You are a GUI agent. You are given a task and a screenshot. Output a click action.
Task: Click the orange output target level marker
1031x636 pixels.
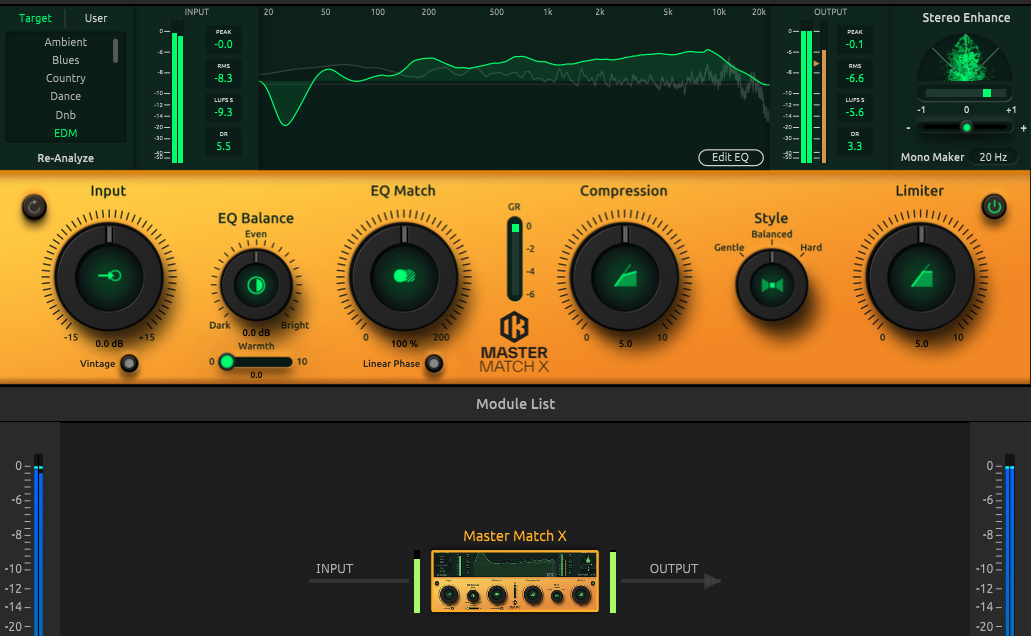click(x=817, y=64)
